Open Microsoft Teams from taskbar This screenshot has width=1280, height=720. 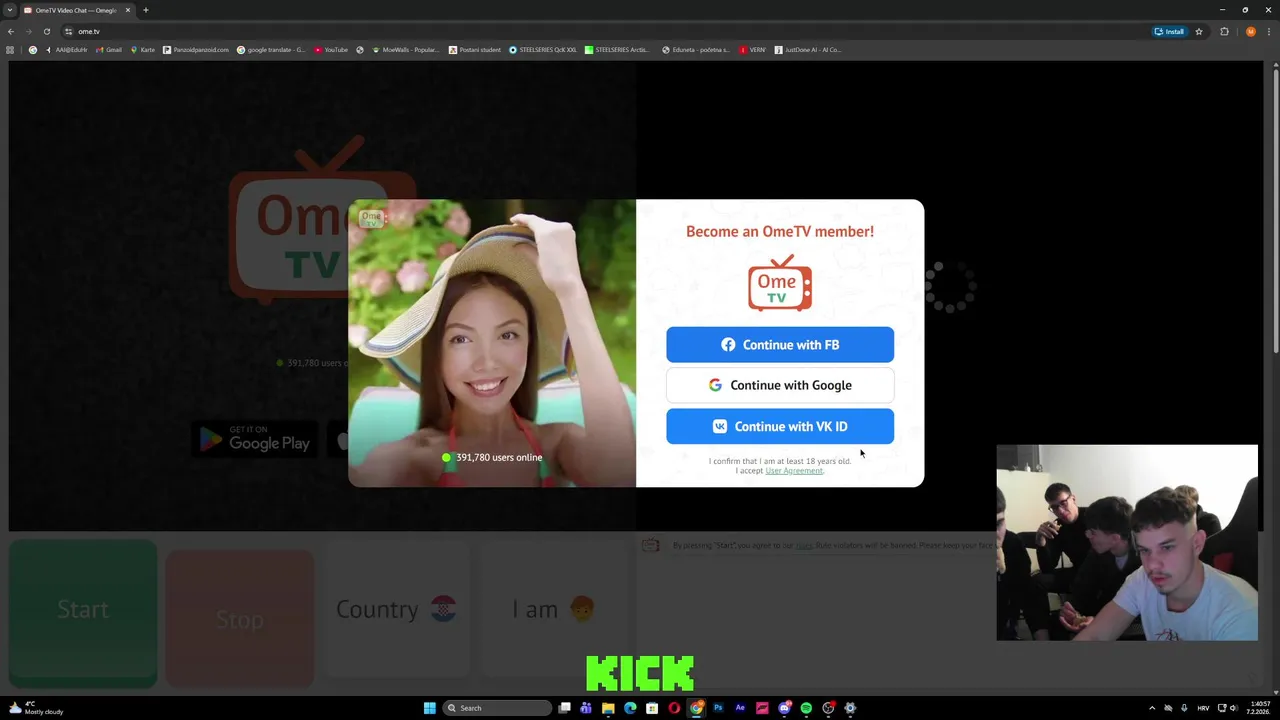coord(586,708)
